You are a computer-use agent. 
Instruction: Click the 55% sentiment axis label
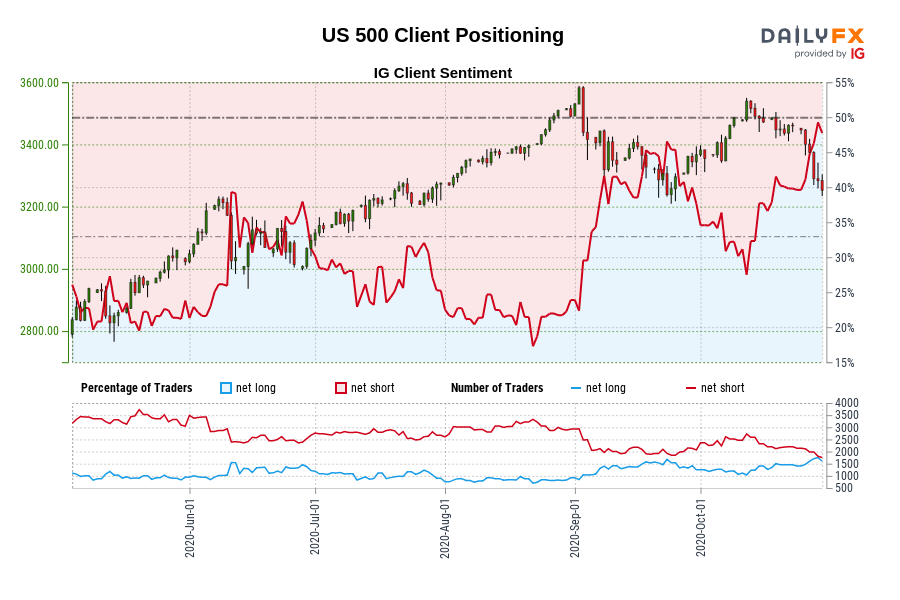pos(844,83)
